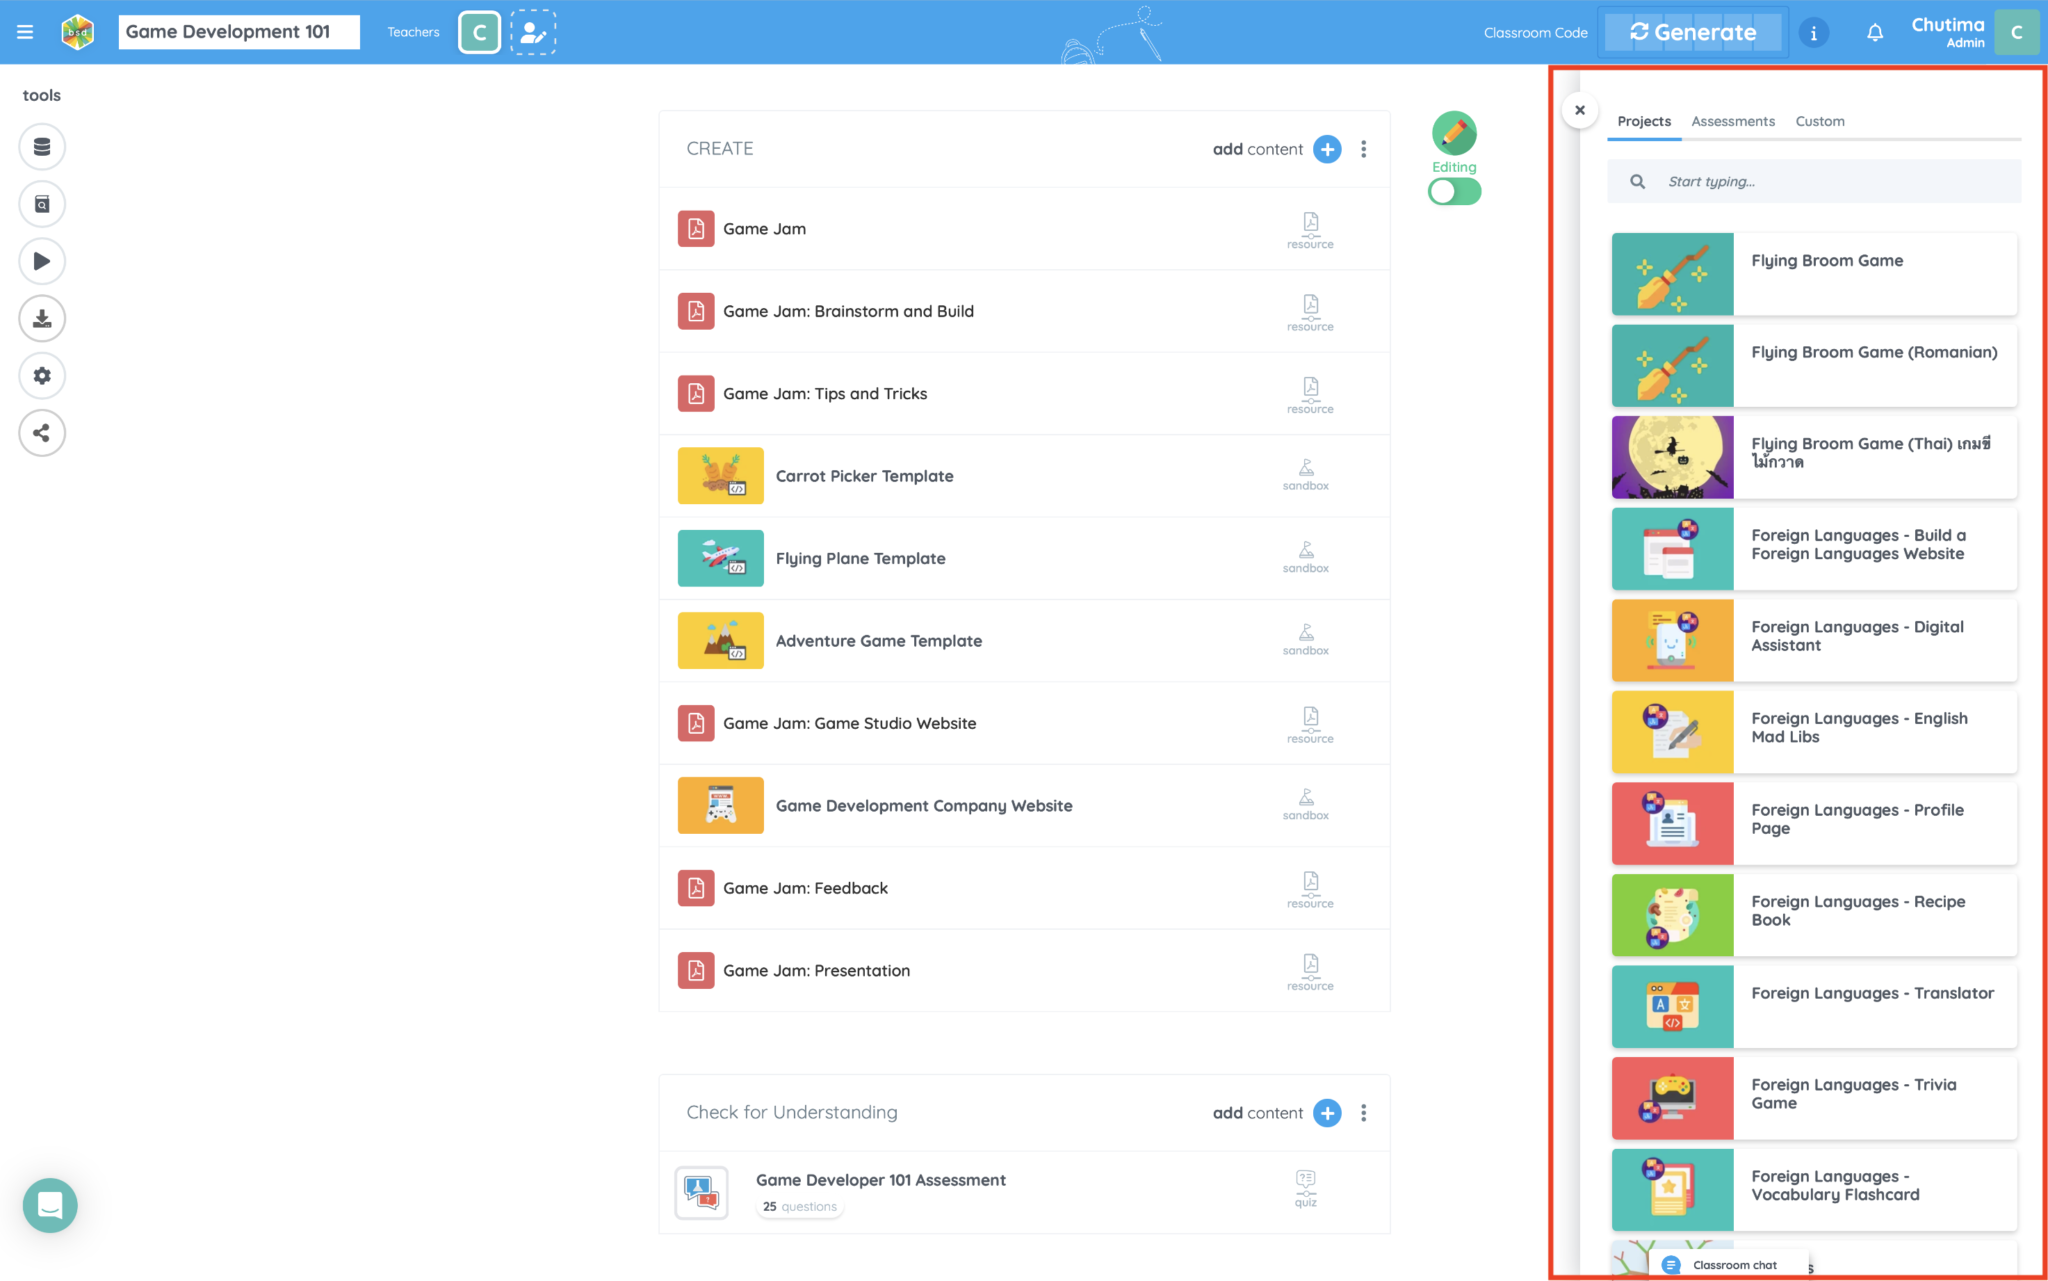Add content to the CREATE section
Viewport: 2048px width, 1281px height.
1327,148
